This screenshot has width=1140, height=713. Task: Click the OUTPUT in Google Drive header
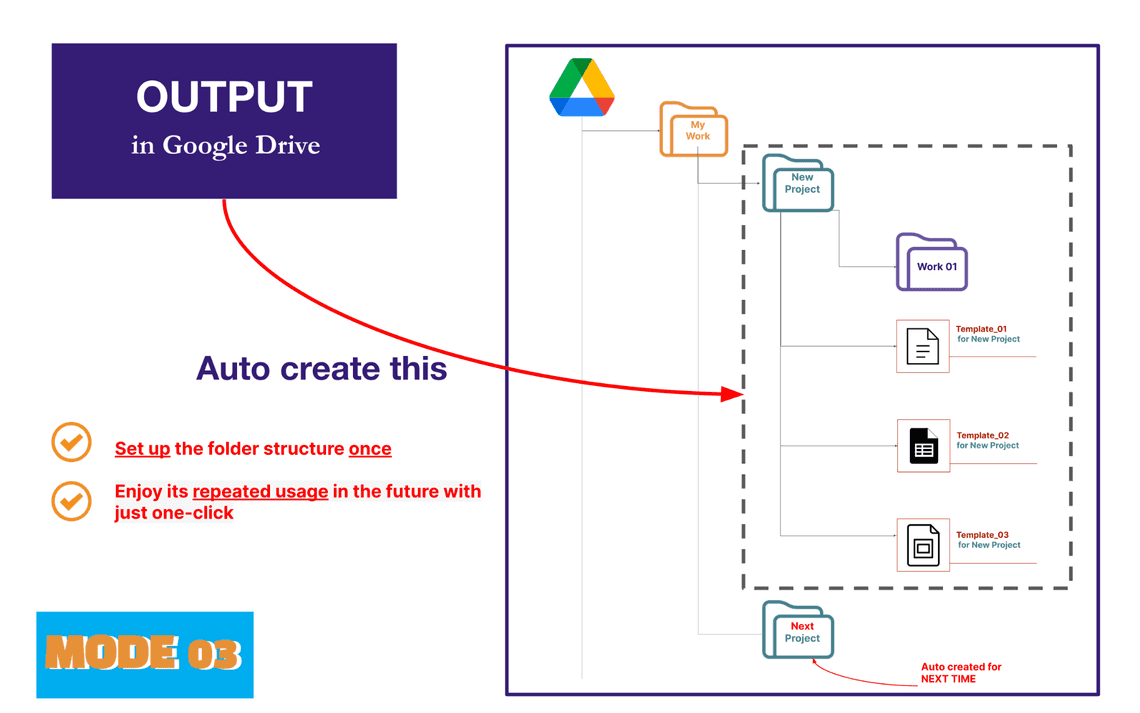[223, 120]
